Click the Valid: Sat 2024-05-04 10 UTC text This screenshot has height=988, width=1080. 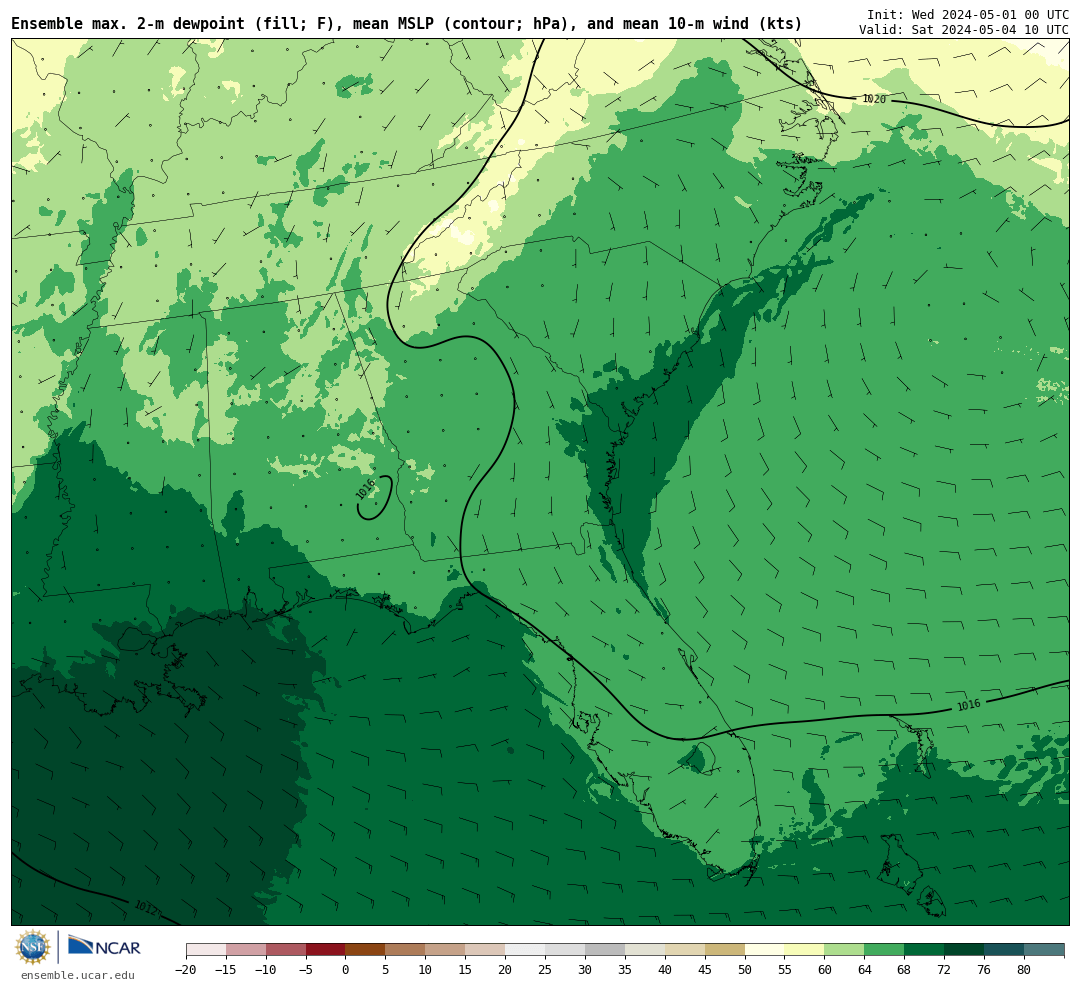click(964, 30)
